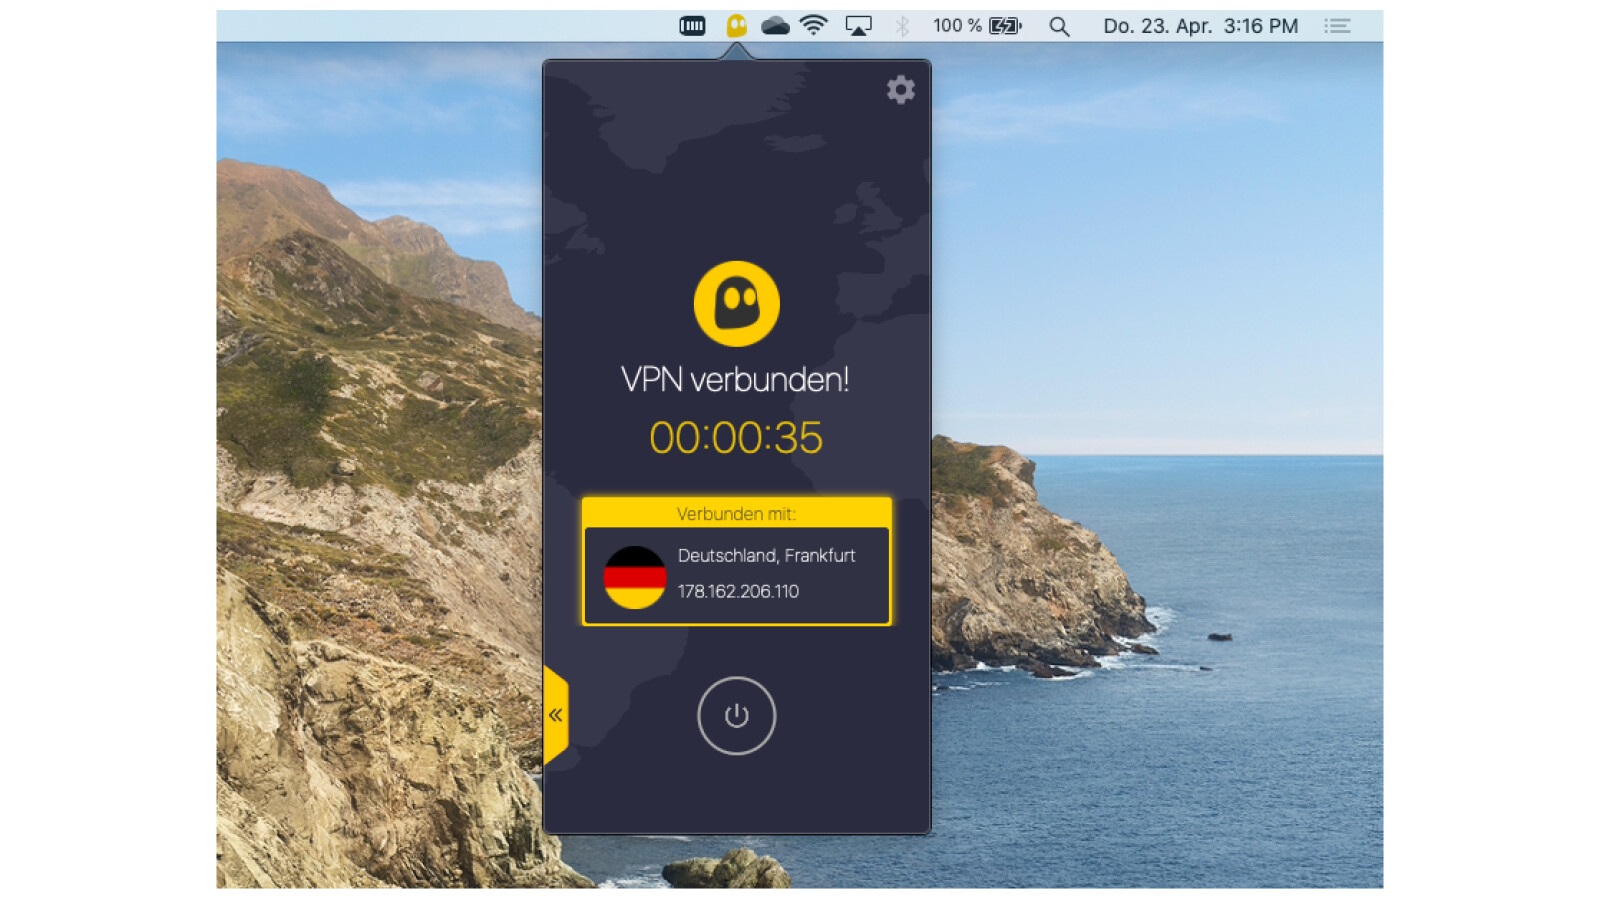Viewport: 1600px width, 900px height.
Task: Open the Bluetooth status menu
Action: pos(901,25)
